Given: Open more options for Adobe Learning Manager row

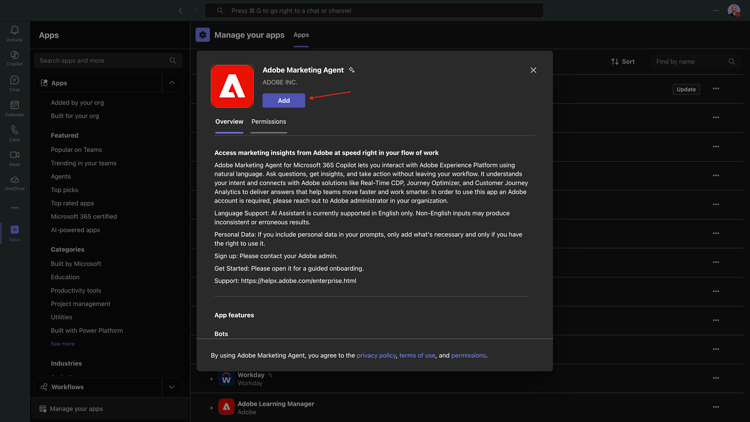Looking at the screenshot, I should pyautogui.click(x=716, y=407).
